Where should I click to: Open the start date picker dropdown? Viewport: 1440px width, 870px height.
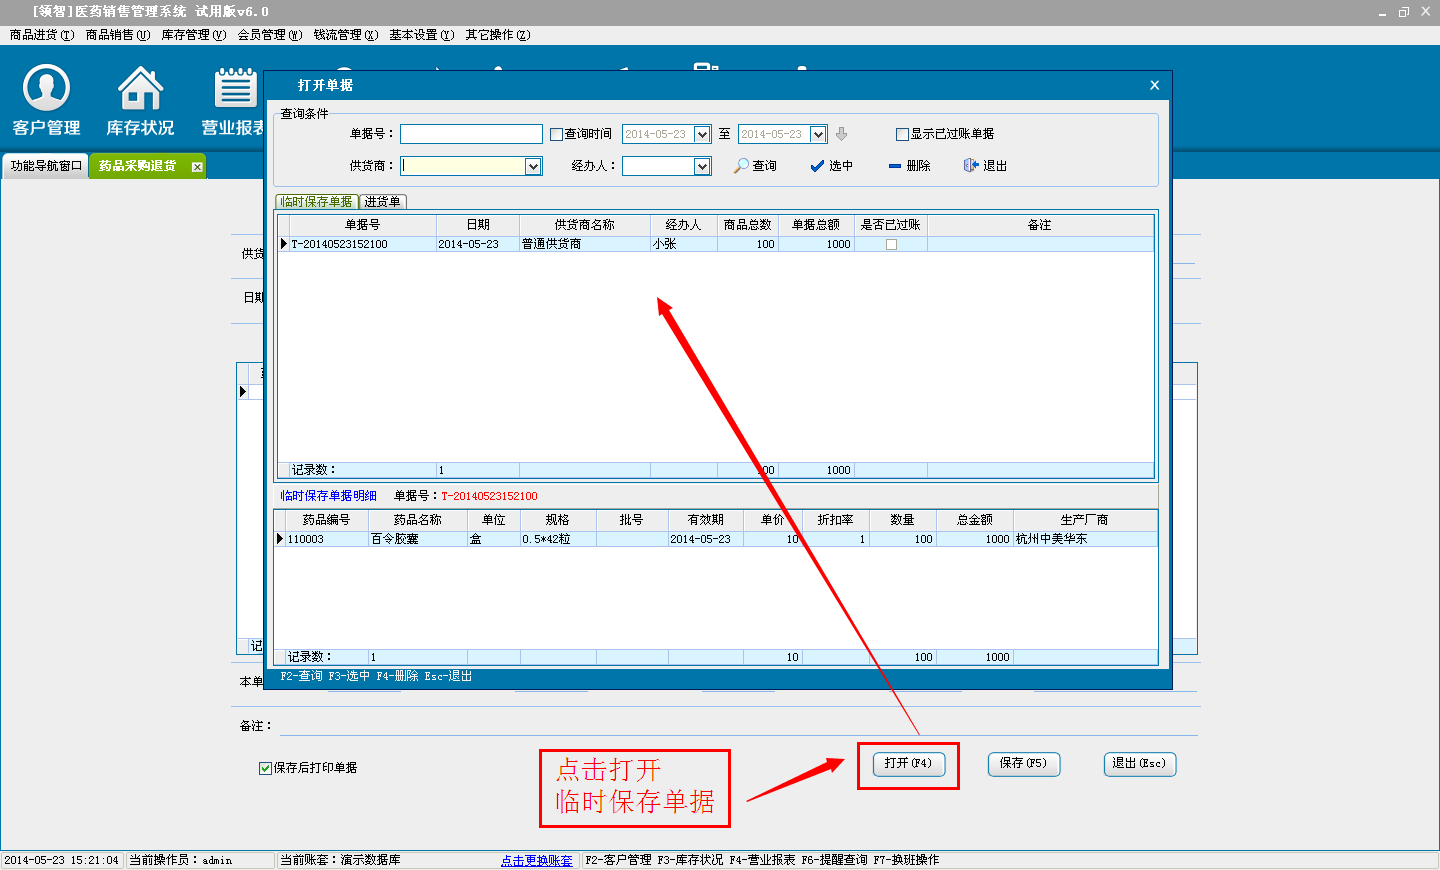click(x=702, y=134)
